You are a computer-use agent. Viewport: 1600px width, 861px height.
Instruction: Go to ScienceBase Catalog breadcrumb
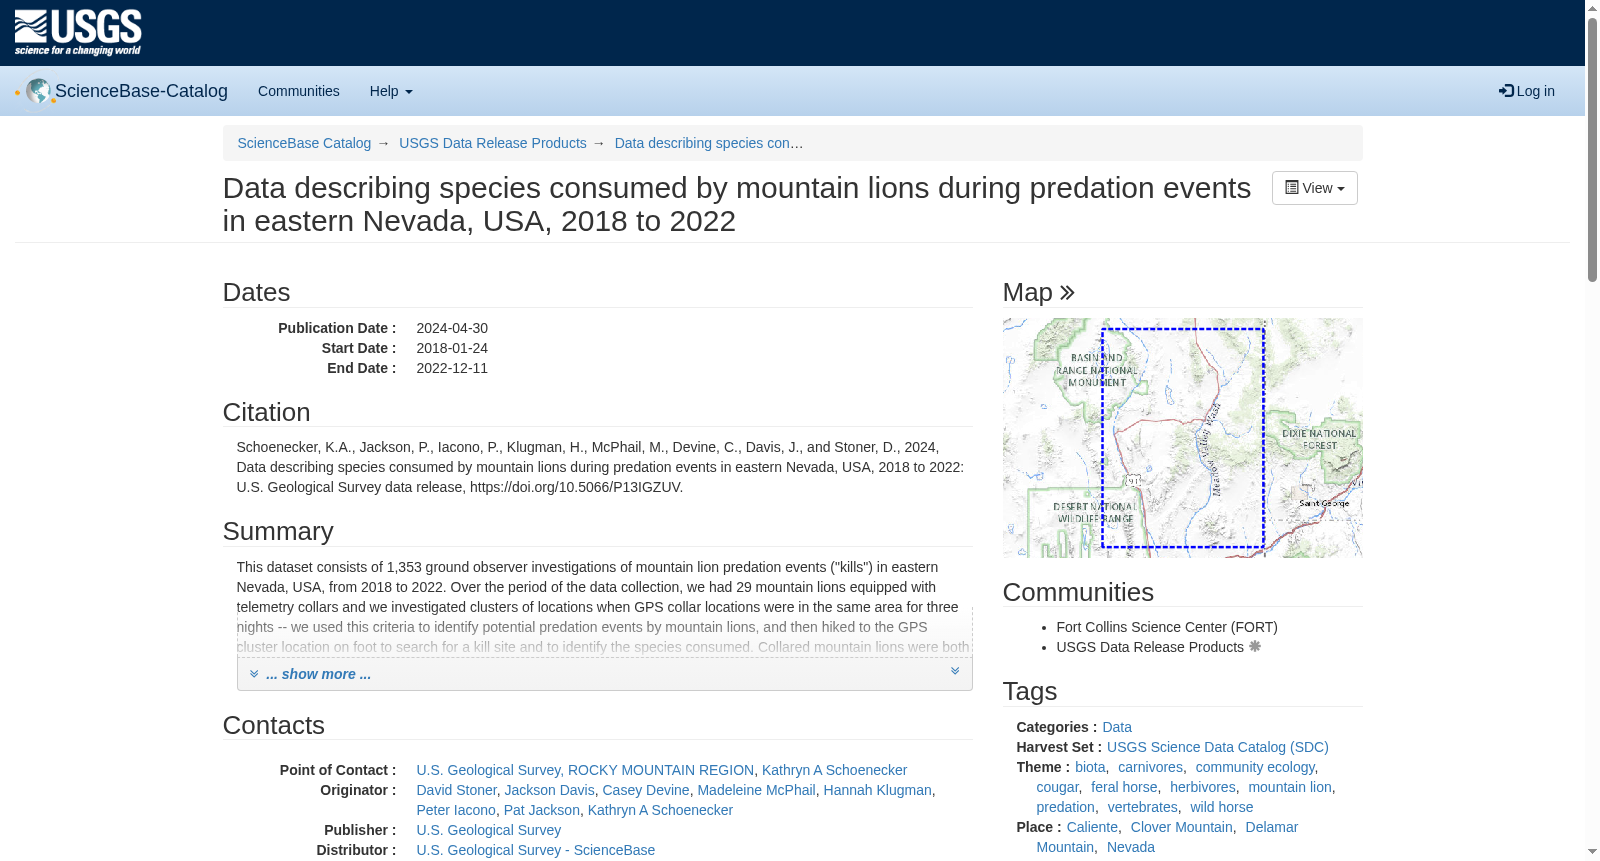304,143
